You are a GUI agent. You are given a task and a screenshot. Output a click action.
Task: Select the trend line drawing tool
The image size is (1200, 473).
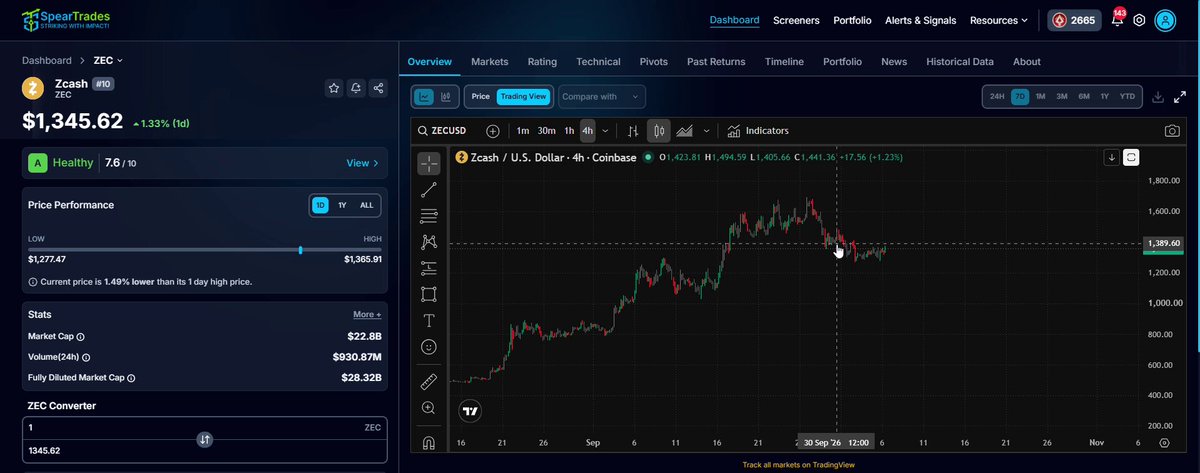tap(428, 189)
